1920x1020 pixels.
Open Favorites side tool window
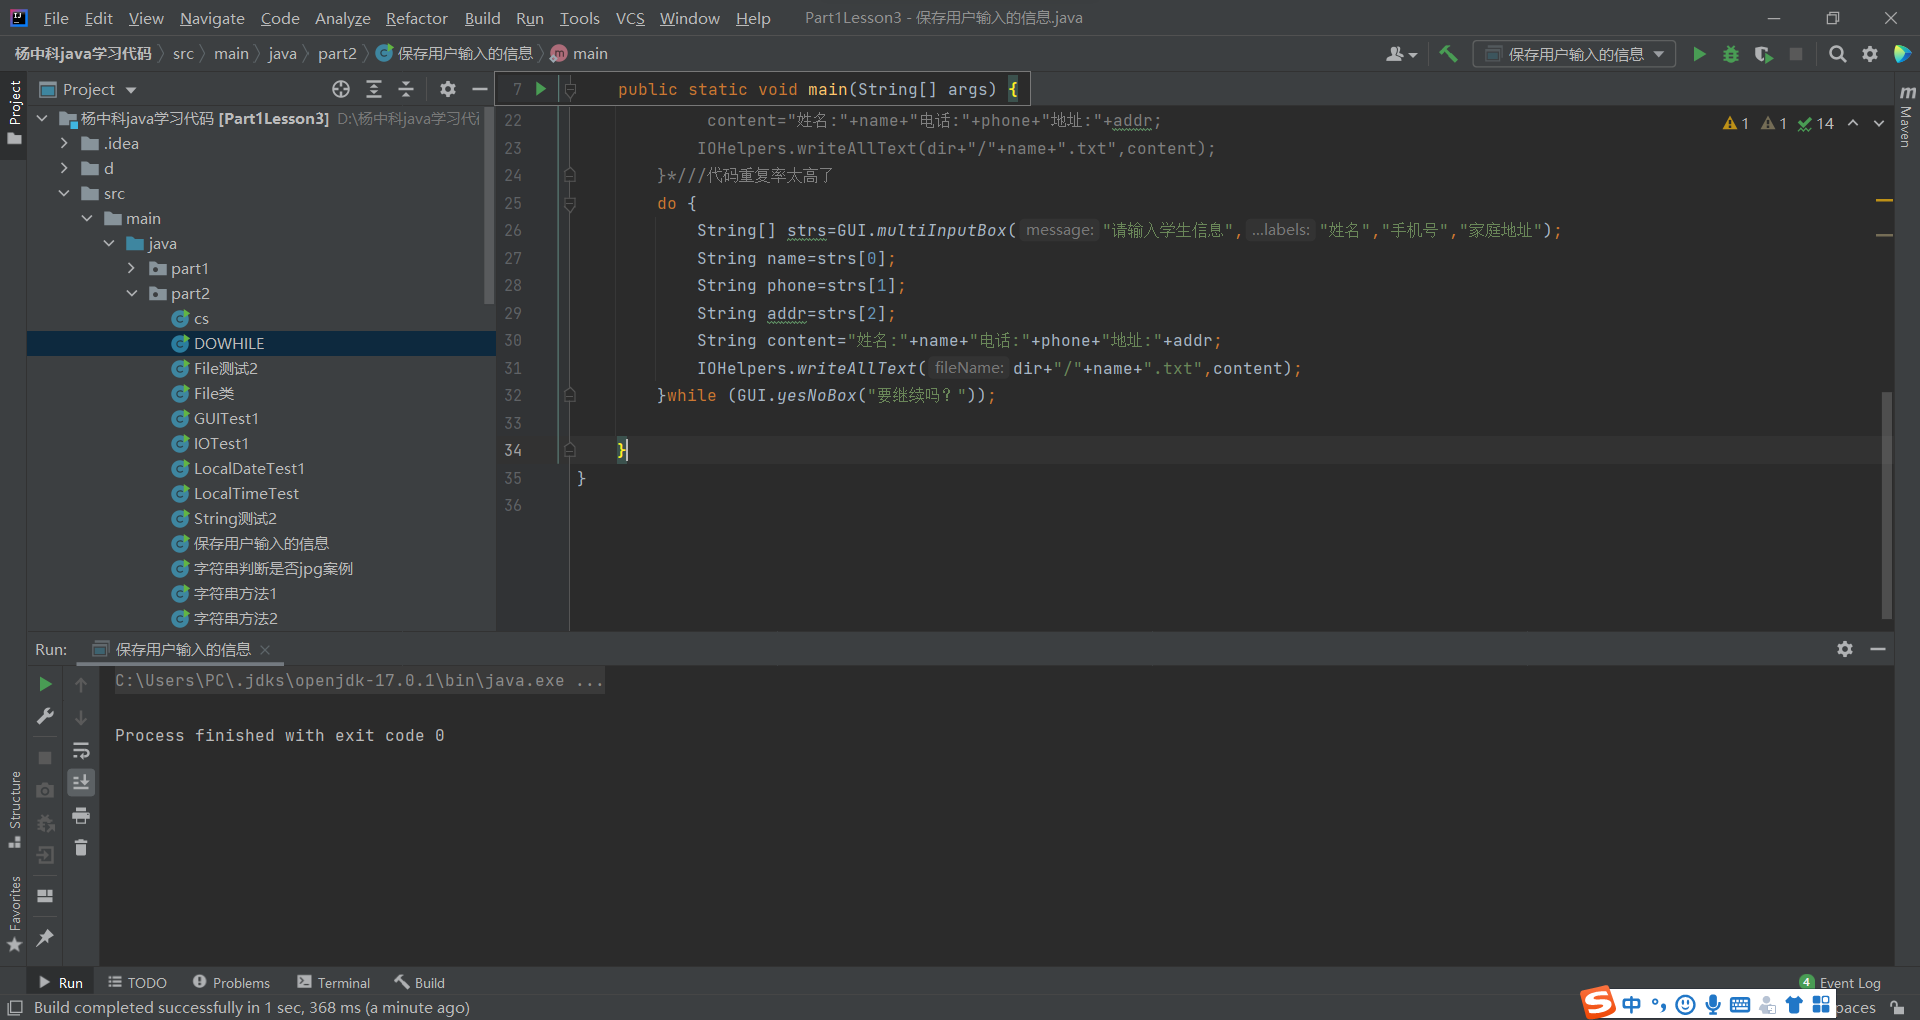click(14, 913)
